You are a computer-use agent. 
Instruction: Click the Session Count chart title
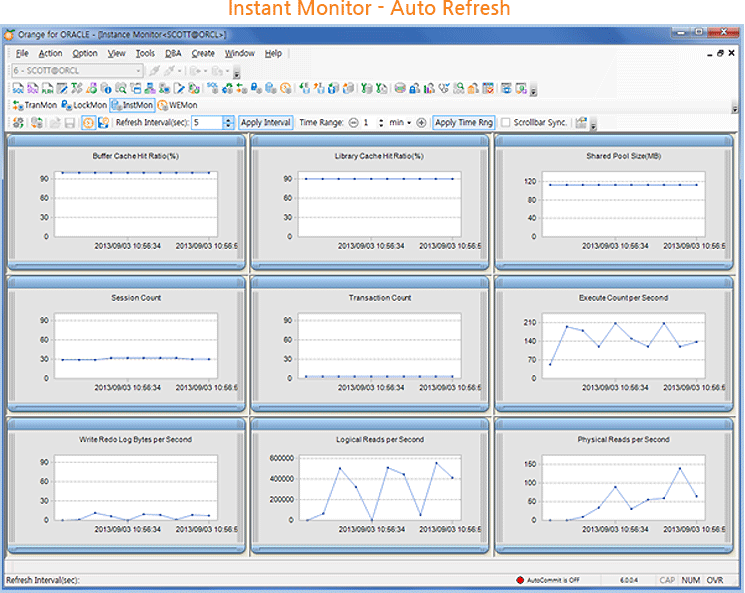point(136,298)
